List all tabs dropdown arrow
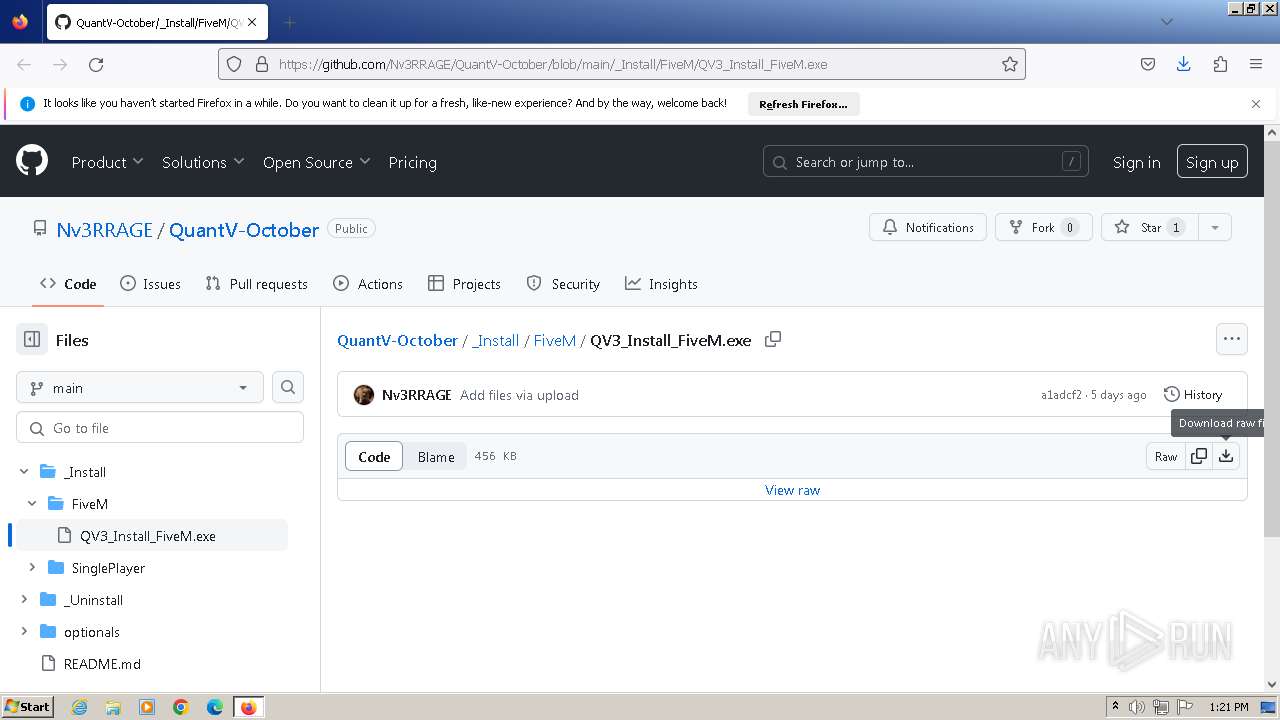1280x720 pixels. point(1166,22)
